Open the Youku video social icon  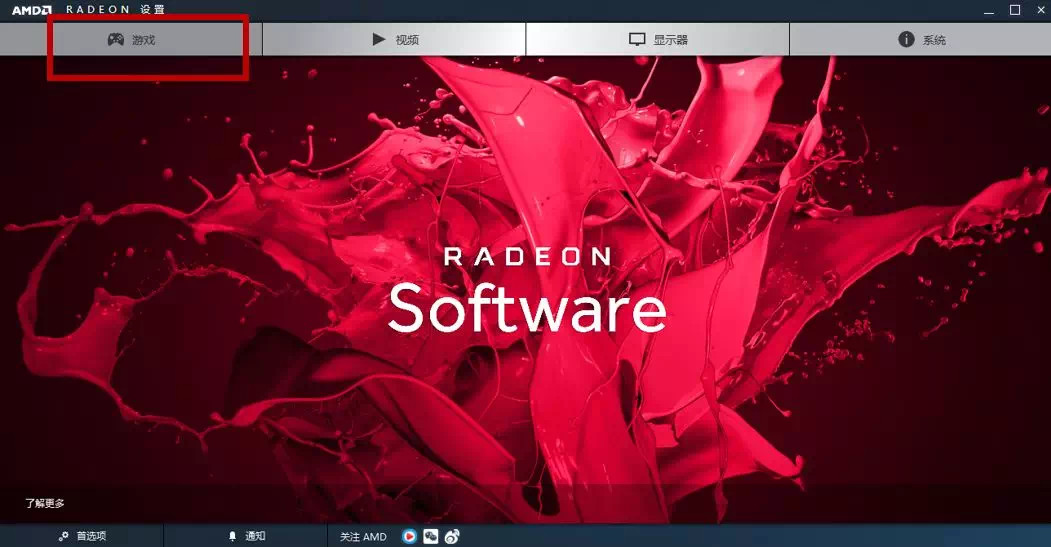coord(409,536)
